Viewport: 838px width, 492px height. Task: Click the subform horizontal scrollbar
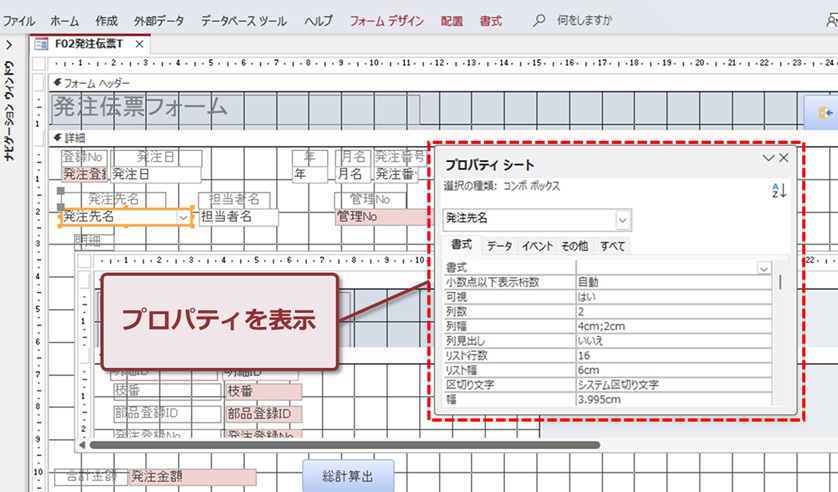[x=345, y=445]
